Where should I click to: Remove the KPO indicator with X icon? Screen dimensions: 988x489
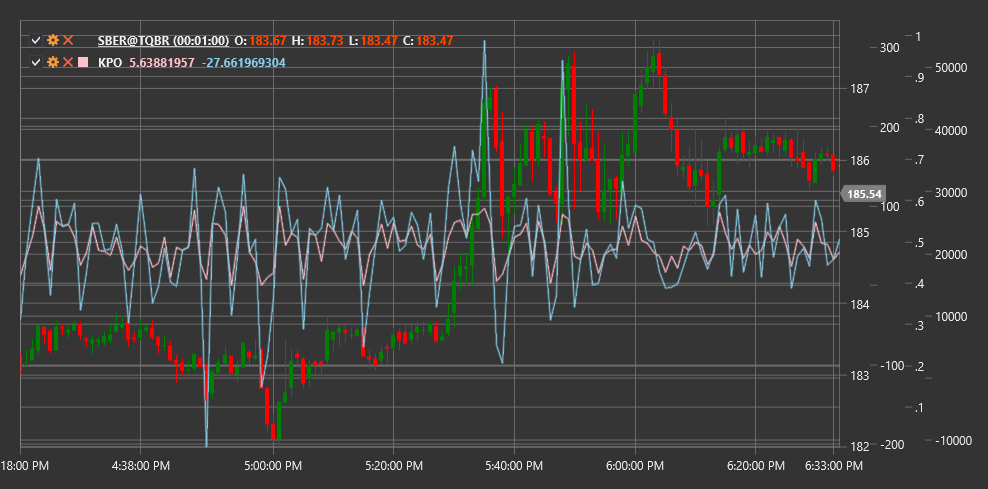68,62
